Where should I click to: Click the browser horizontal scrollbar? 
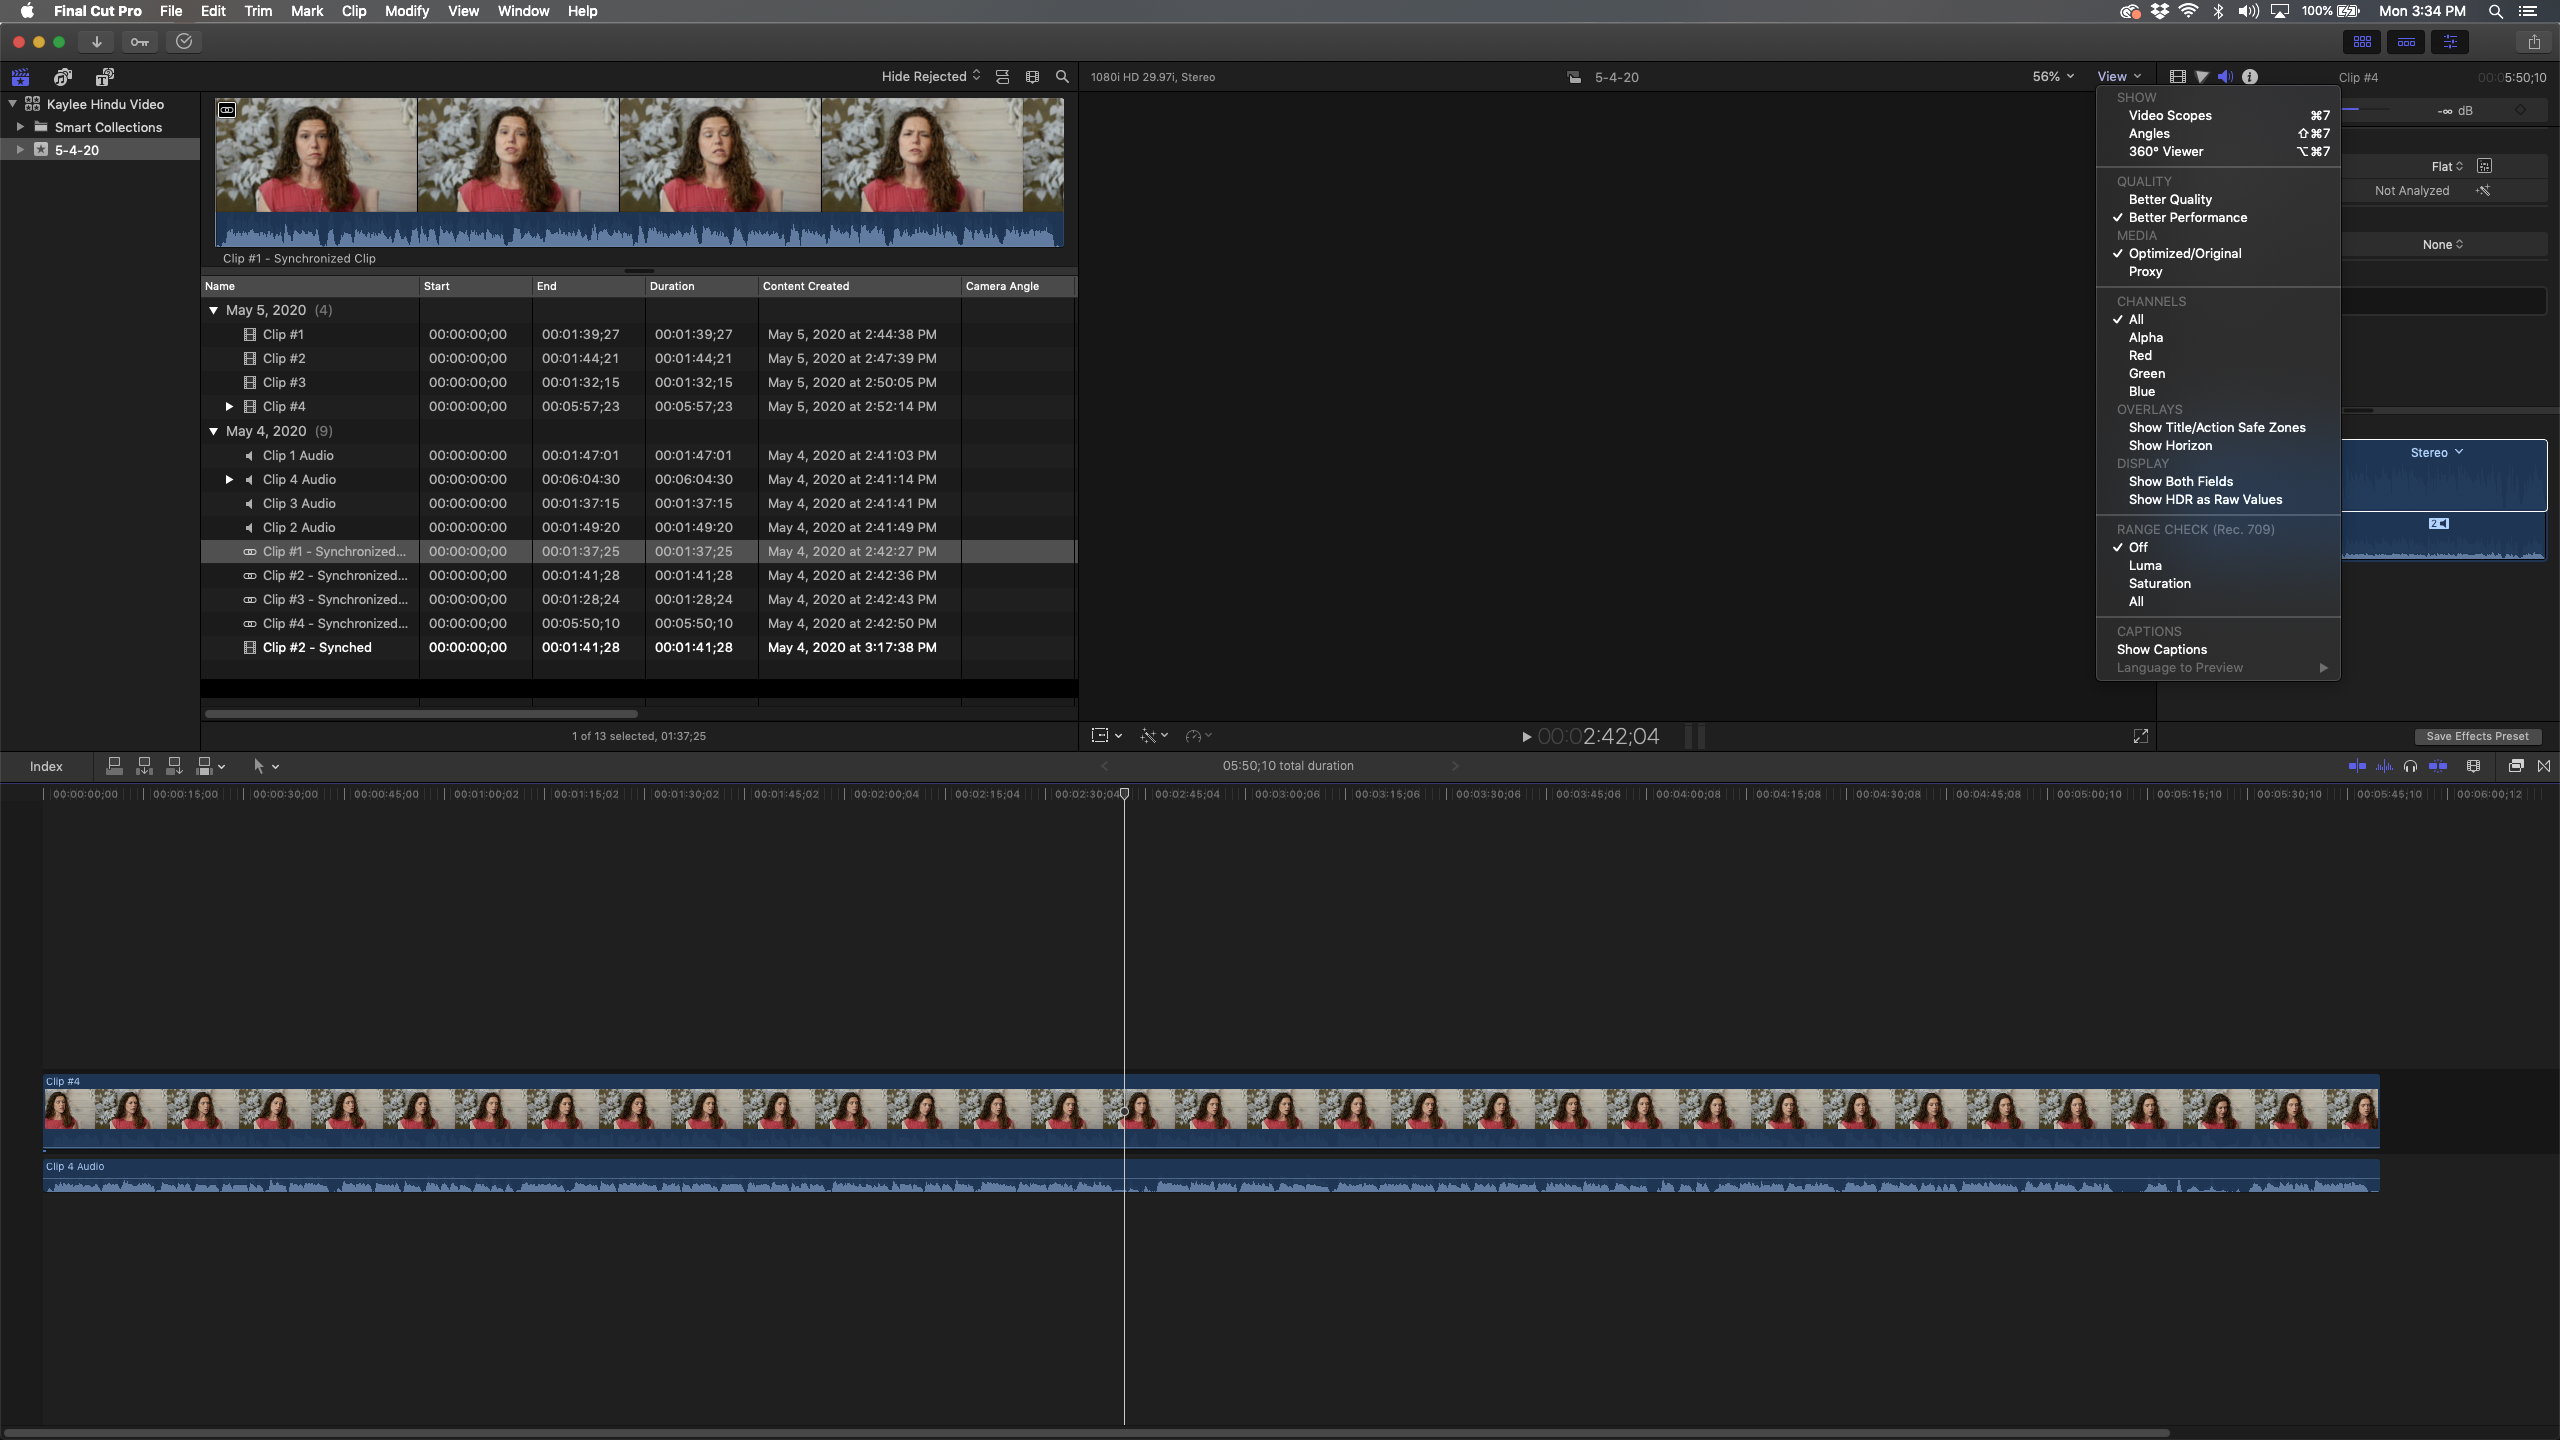pyautogui.click(x=421, y=714)
